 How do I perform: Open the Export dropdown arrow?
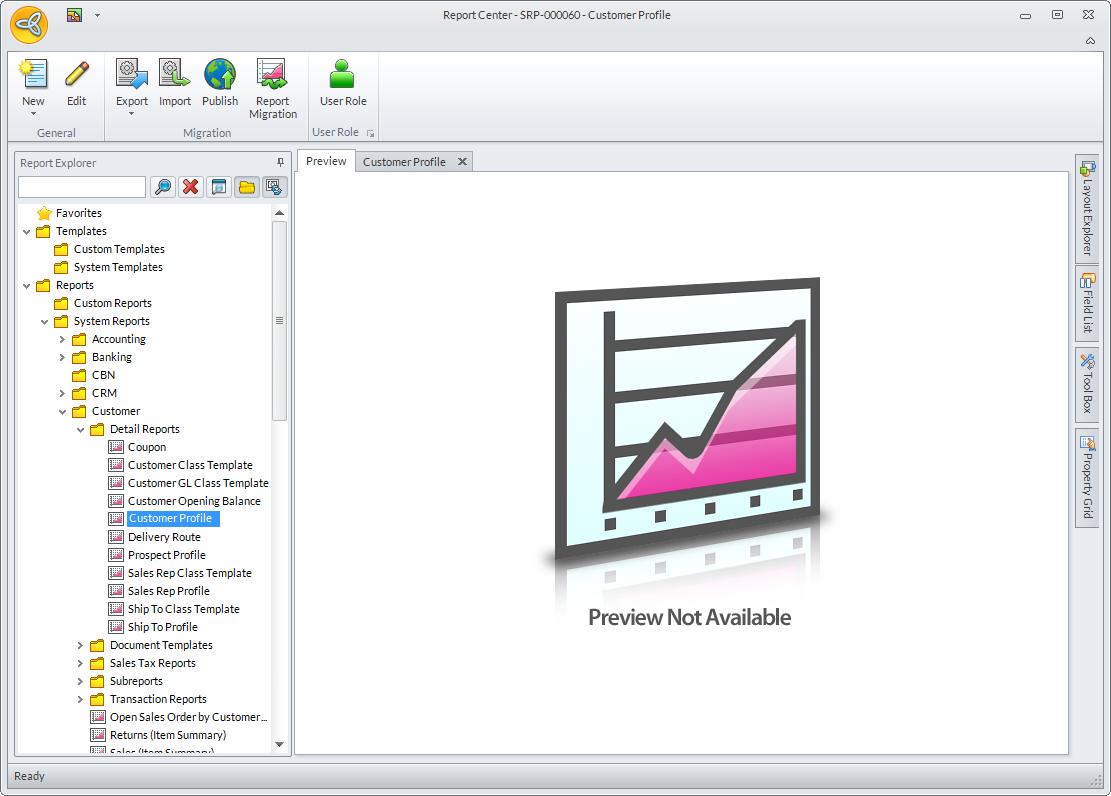[x=132, y=114]
